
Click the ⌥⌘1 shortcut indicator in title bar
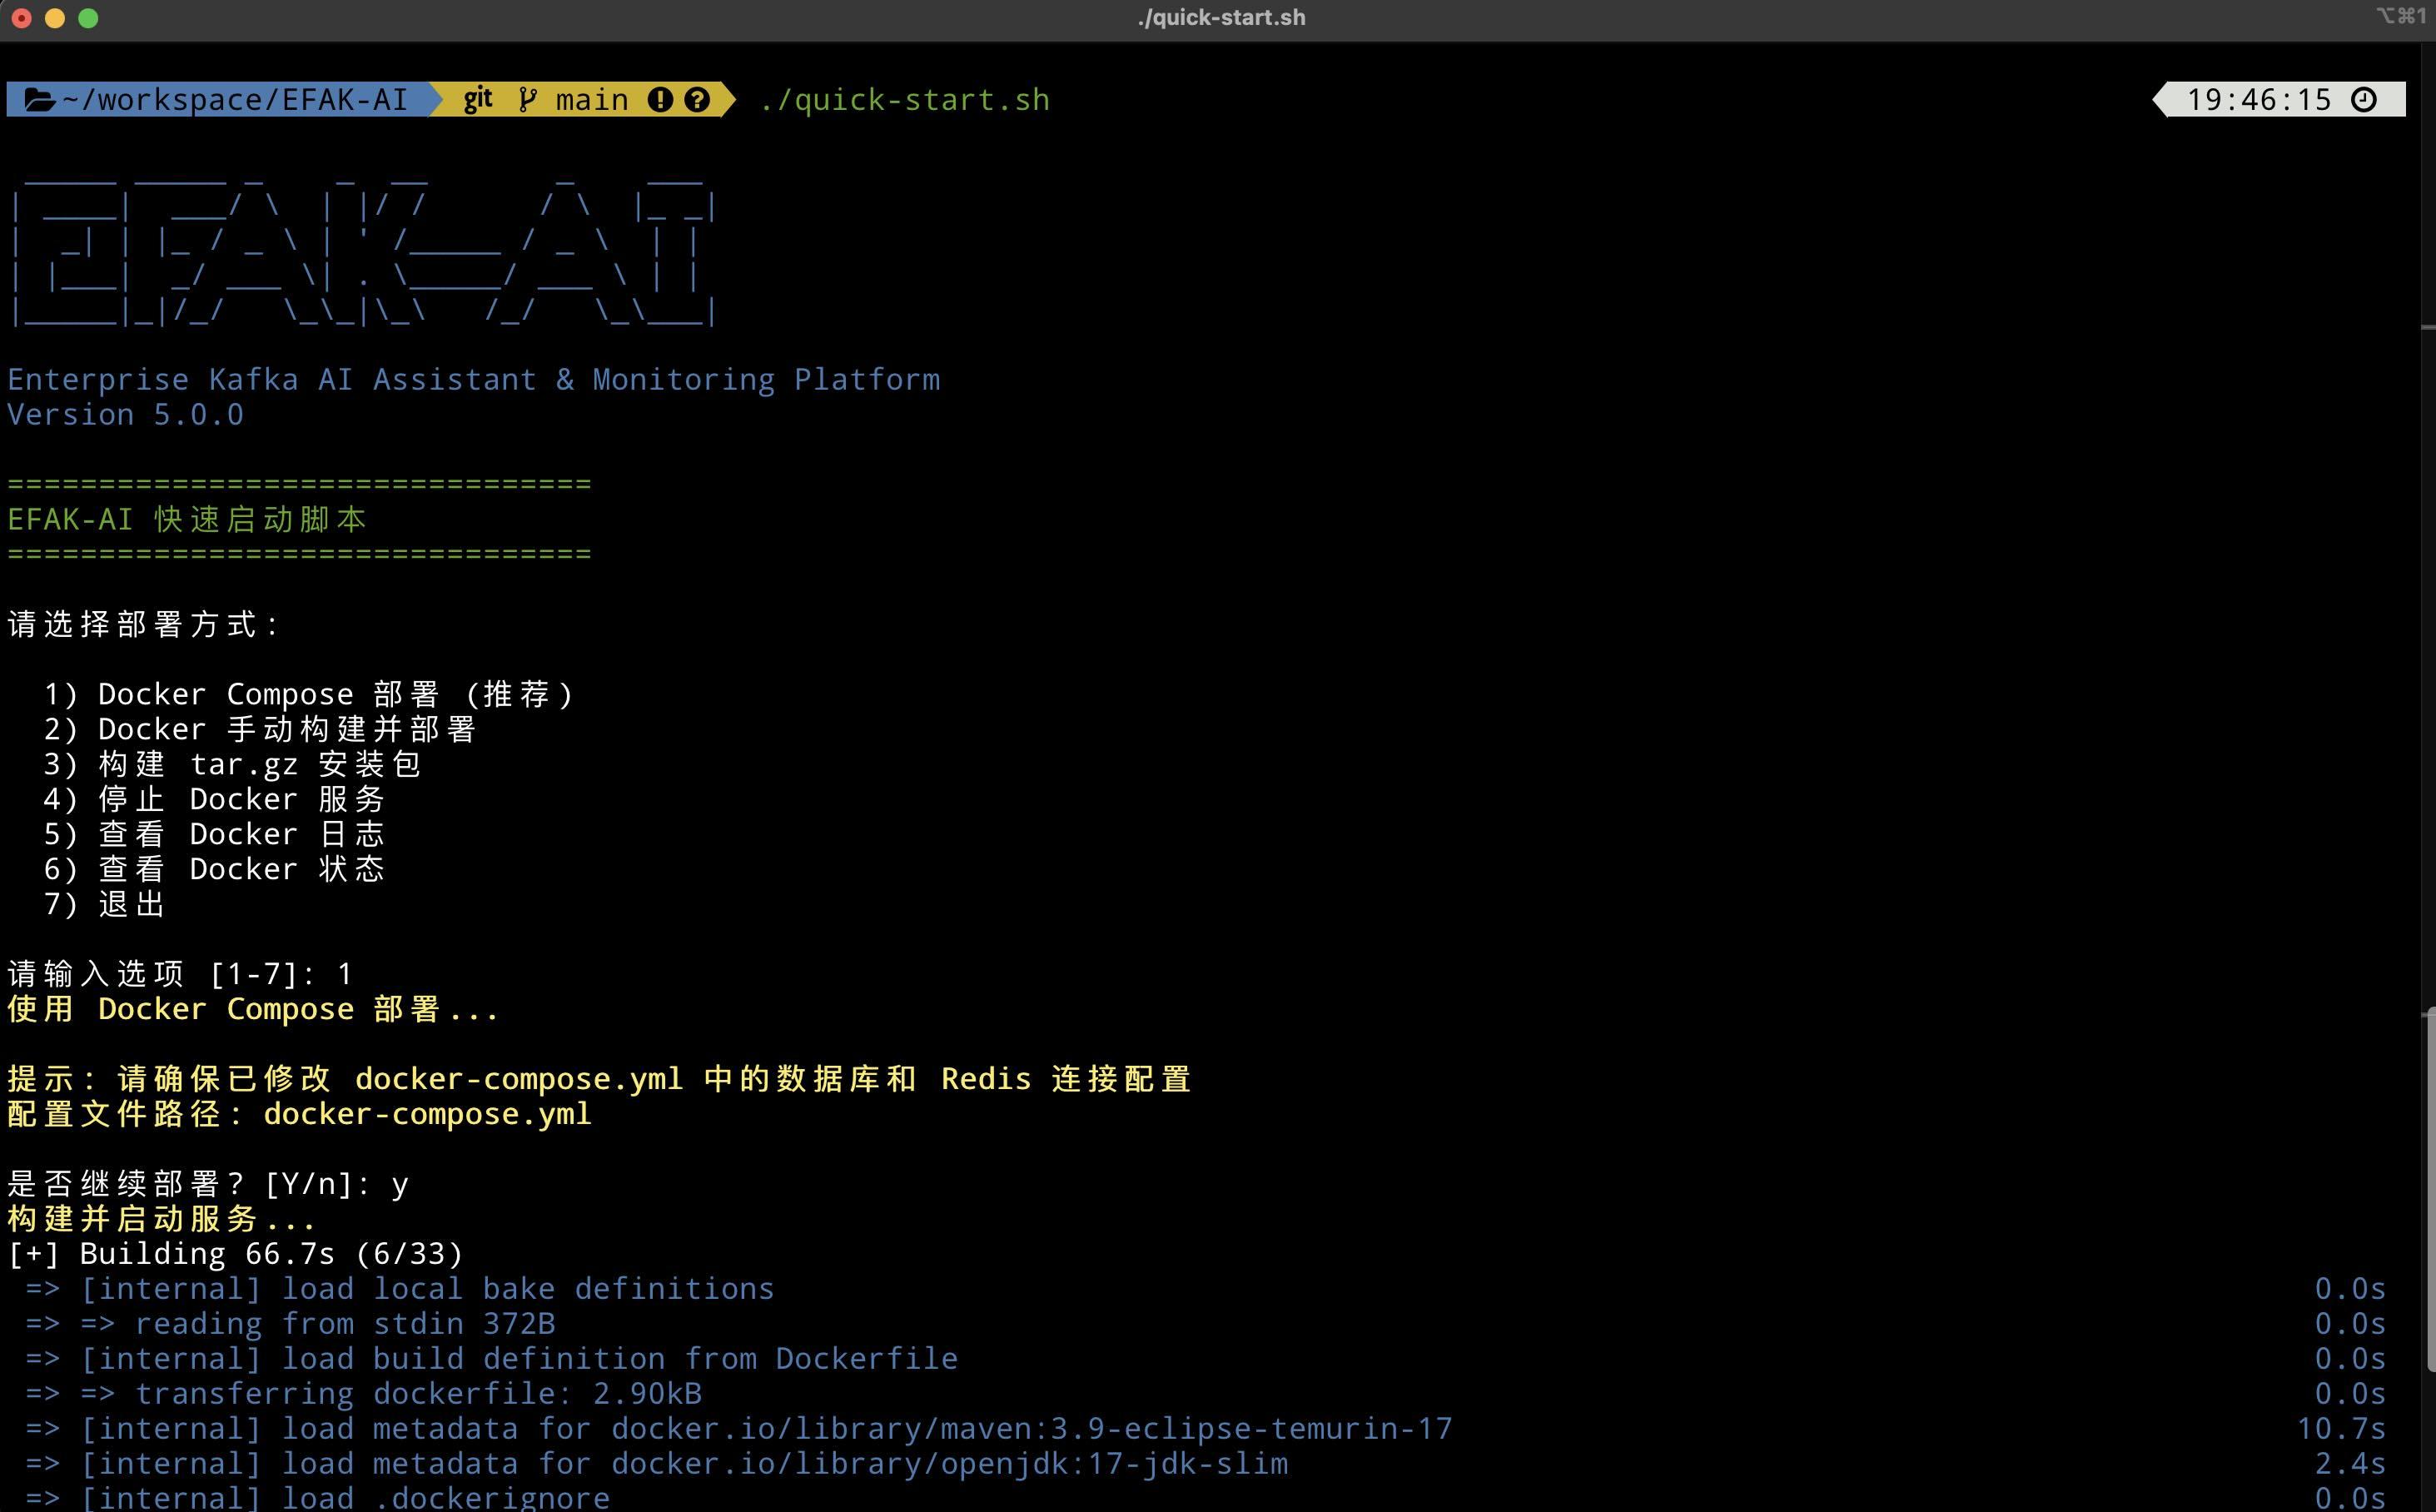2400,16
